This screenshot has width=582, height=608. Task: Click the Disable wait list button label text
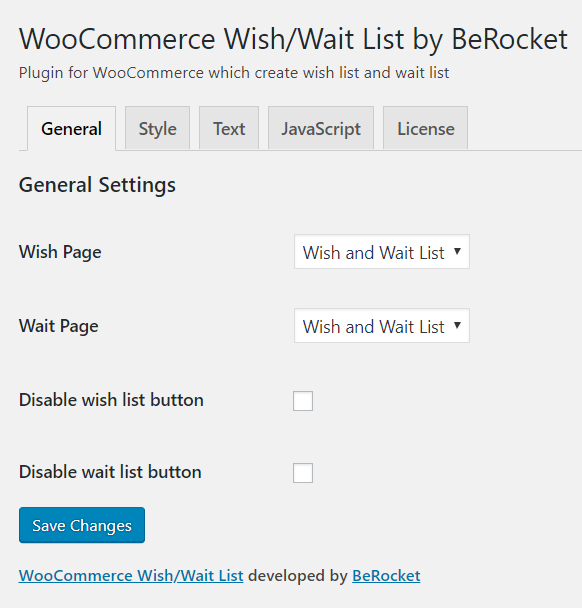coord(110,472)
